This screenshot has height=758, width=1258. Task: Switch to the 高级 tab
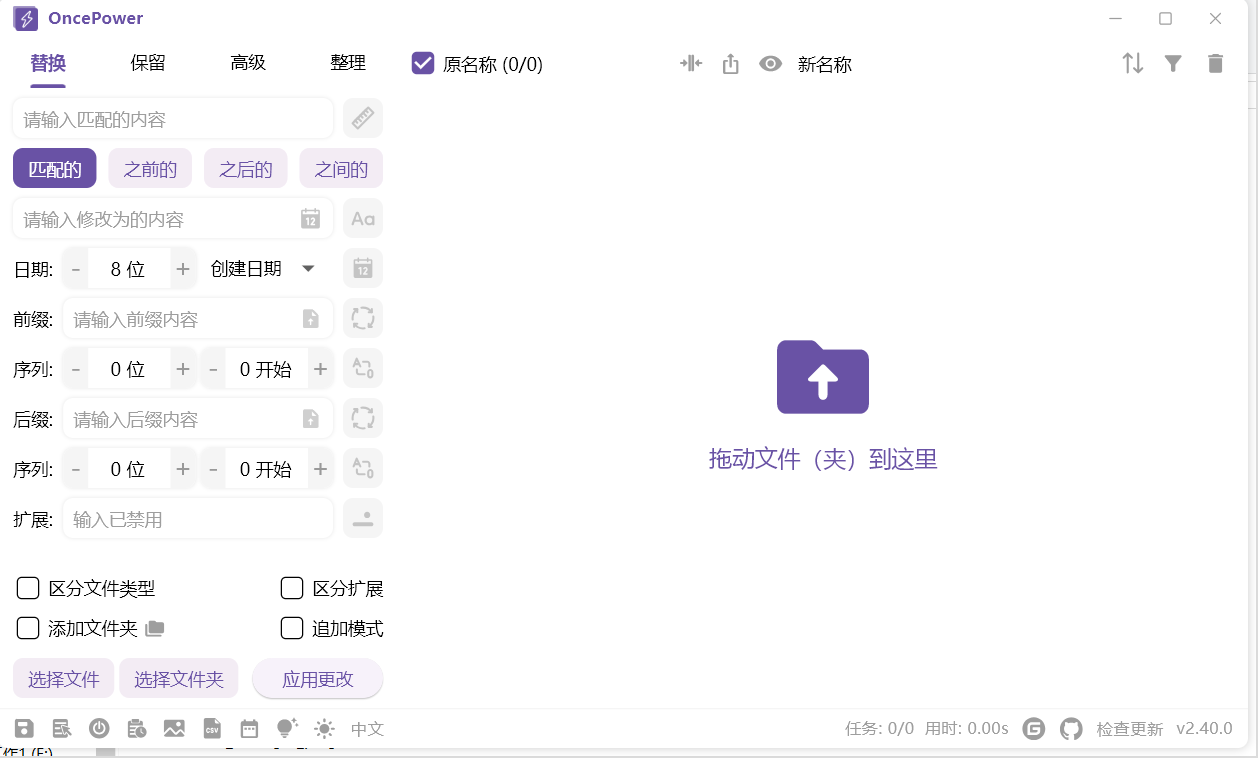point(247,62)
